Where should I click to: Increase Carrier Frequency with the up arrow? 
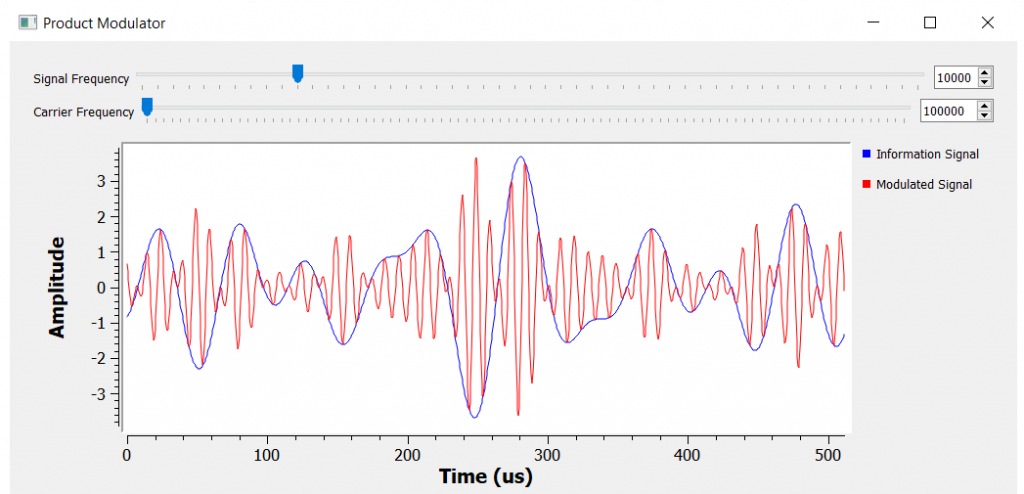[985, 106]
